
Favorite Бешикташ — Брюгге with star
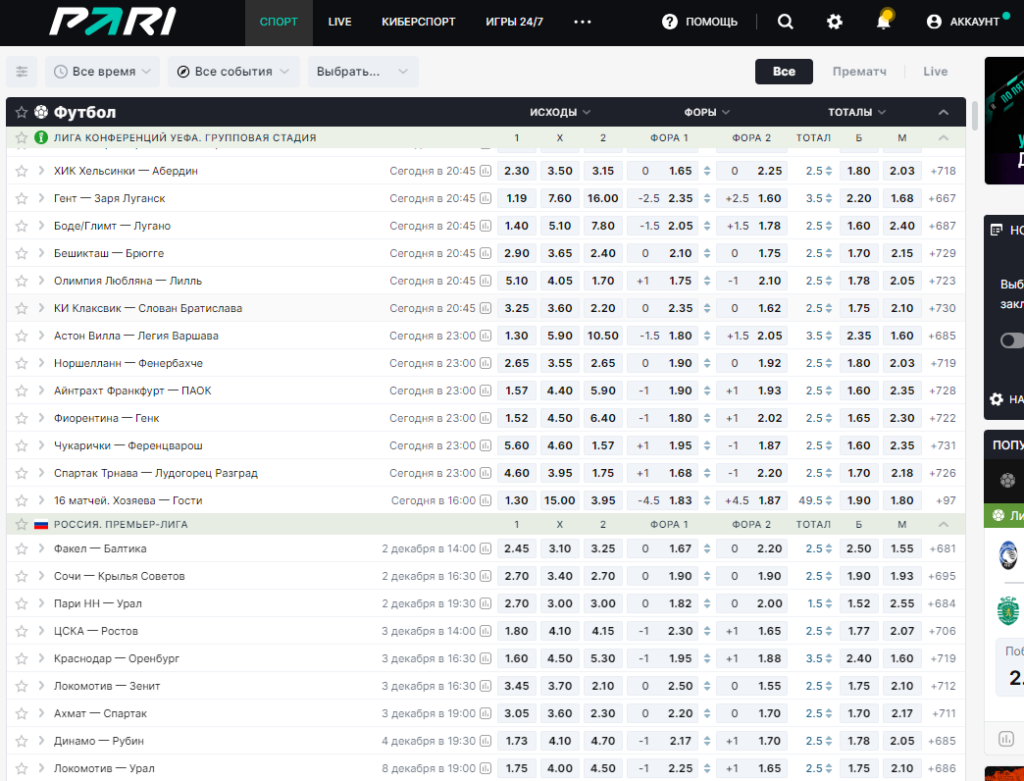(22, 253)
